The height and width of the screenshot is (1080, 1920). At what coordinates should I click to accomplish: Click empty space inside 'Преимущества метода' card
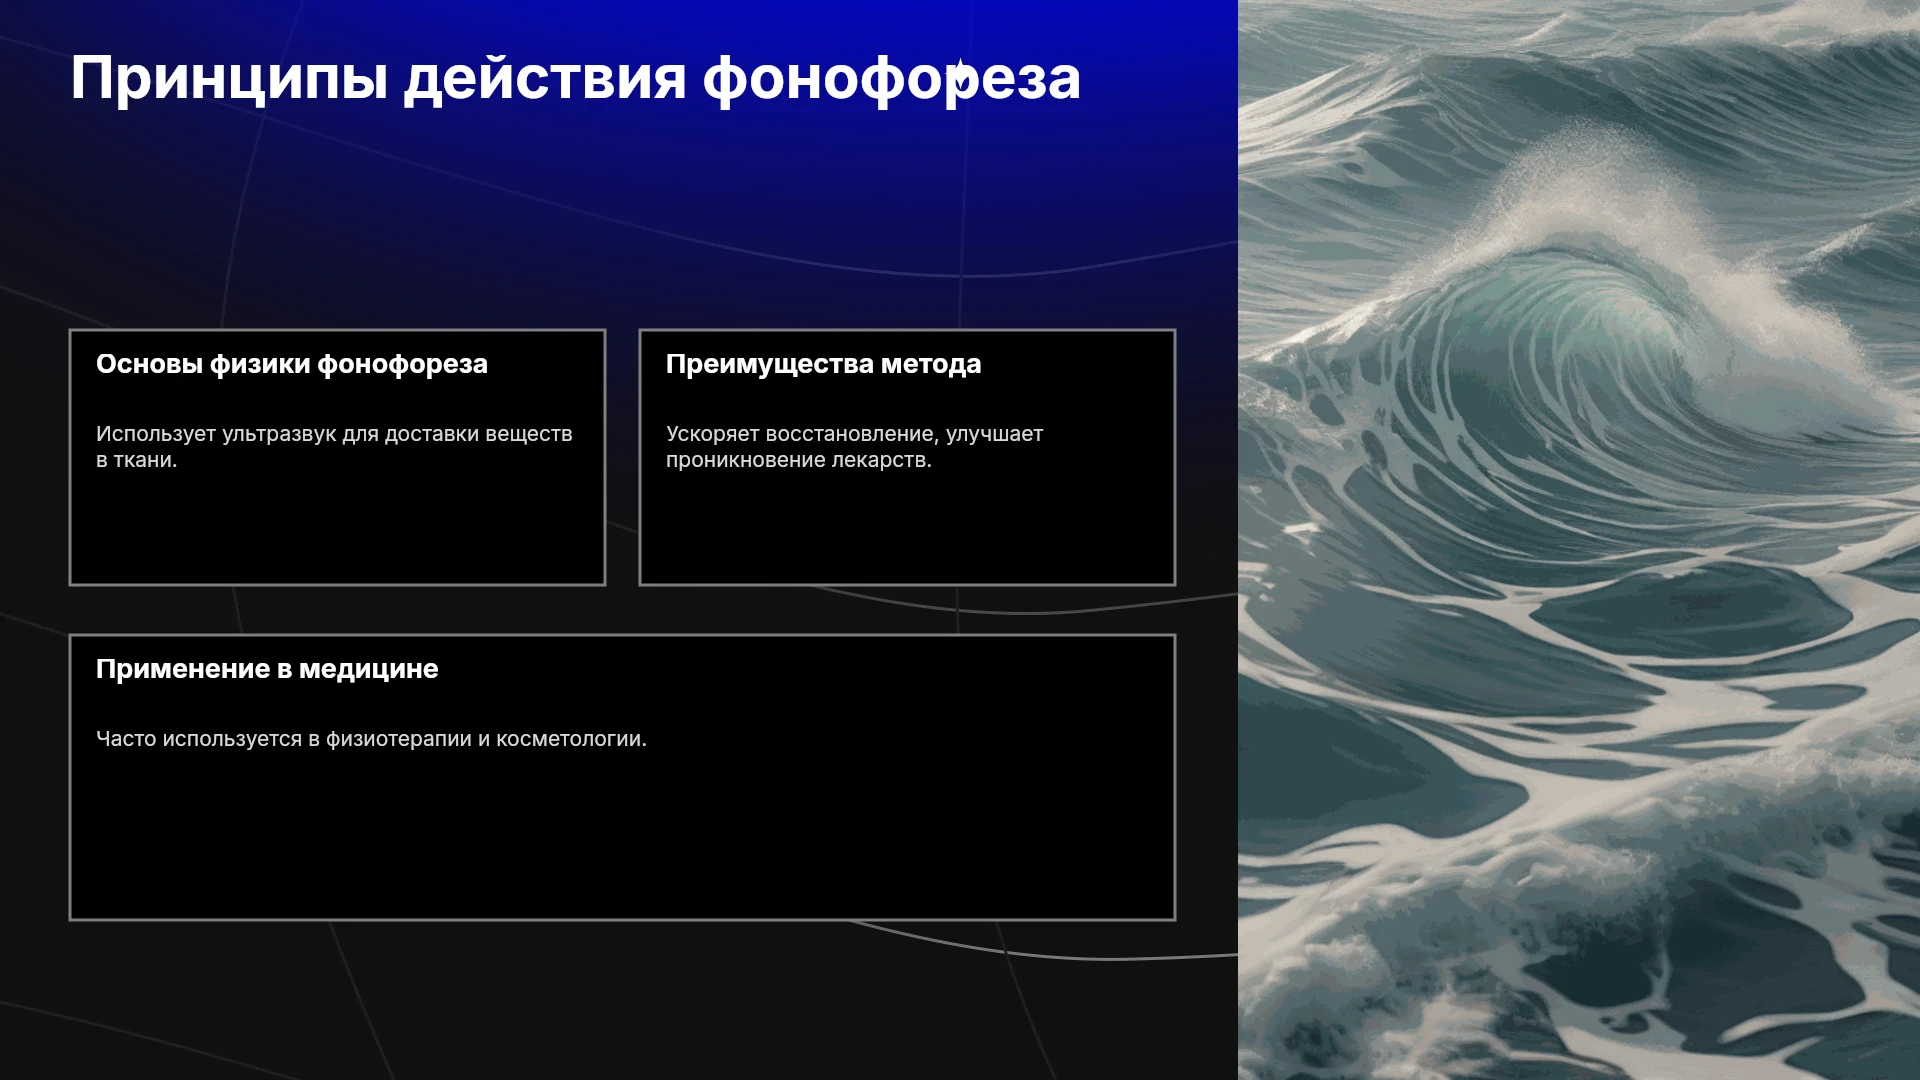[x=907, y=530]
